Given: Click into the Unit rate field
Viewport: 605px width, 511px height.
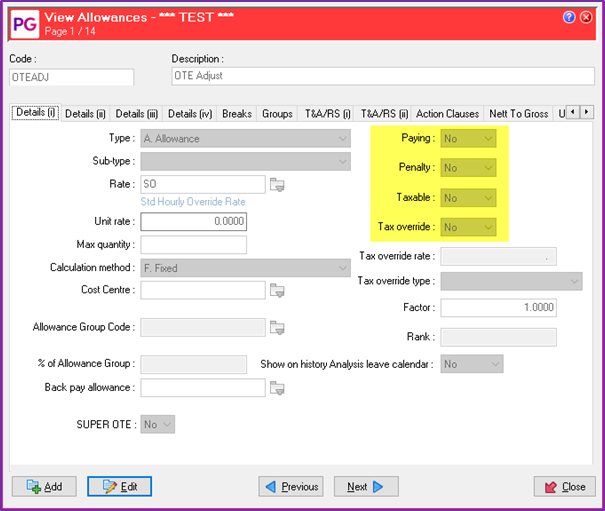Looking at the screenshot, I should tap(194, 222).
